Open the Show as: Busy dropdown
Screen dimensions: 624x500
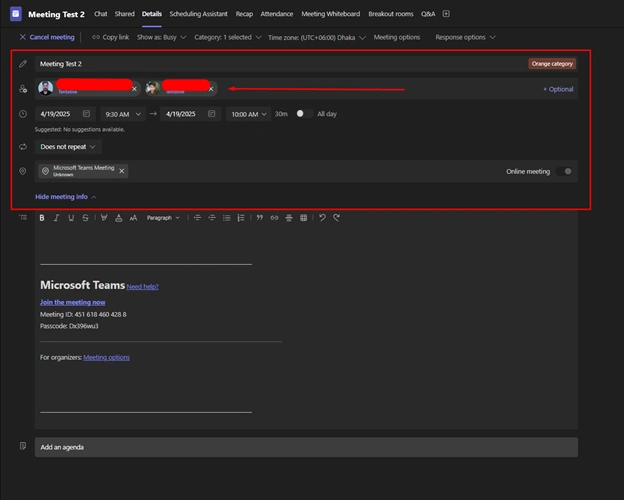[161, 37]
